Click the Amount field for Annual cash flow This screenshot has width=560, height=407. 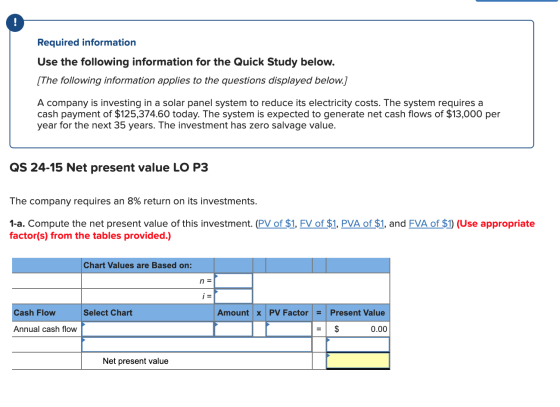[x=234, y=329]
